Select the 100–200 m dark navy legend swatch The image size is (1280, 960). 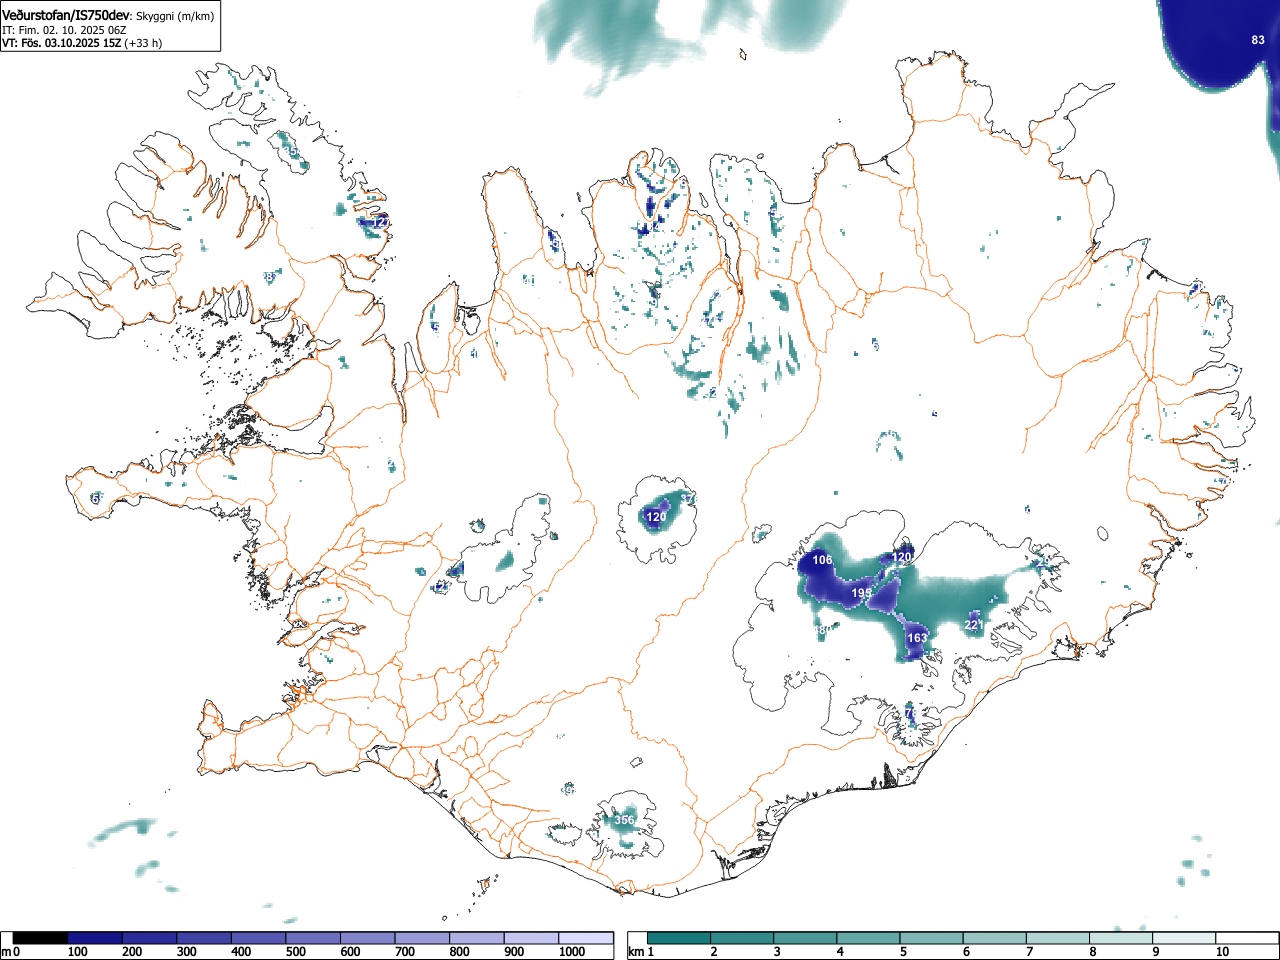[x=95, y=938]
